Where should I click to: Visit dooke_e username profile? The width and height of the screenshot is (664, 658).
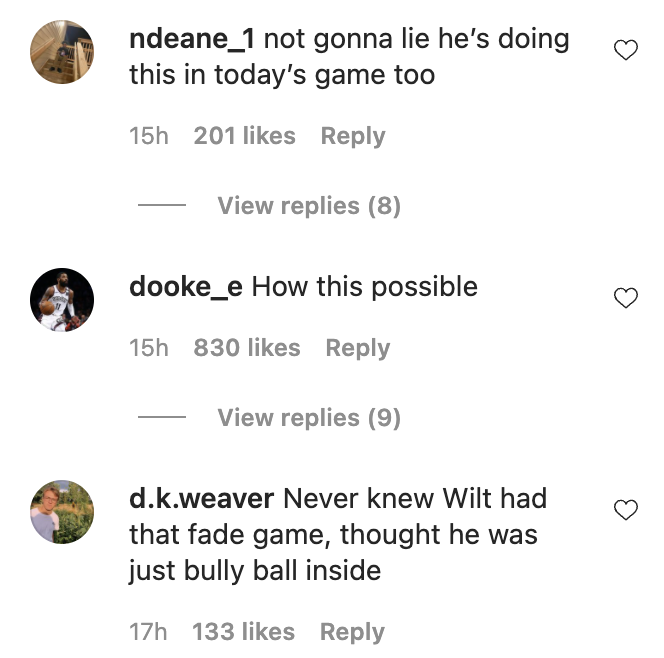tap(186, 287)
